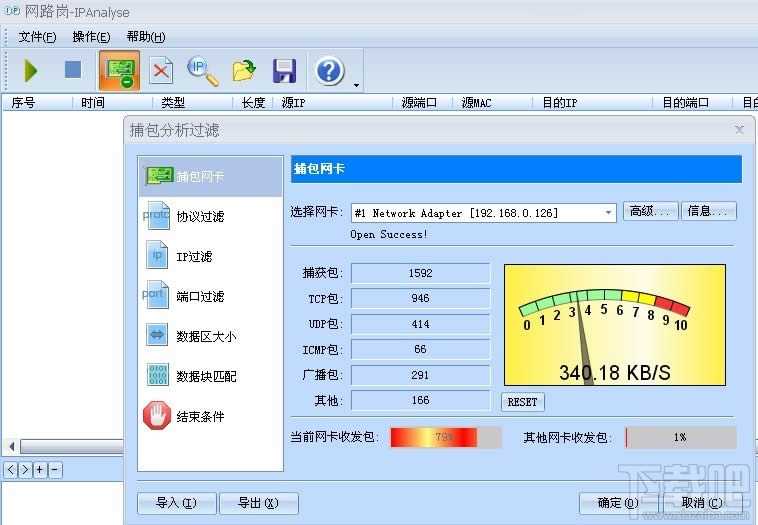The height and width of the screenshot is (525, 758).
Task: Click the save floppy disk icon
Action: 285,71
